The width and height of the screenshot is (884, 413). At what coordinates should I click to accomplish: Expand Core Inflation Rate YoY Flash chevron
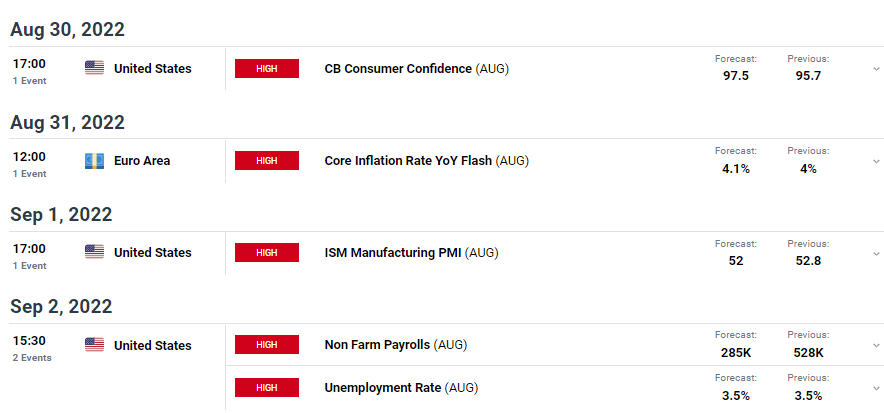(876, 161)
